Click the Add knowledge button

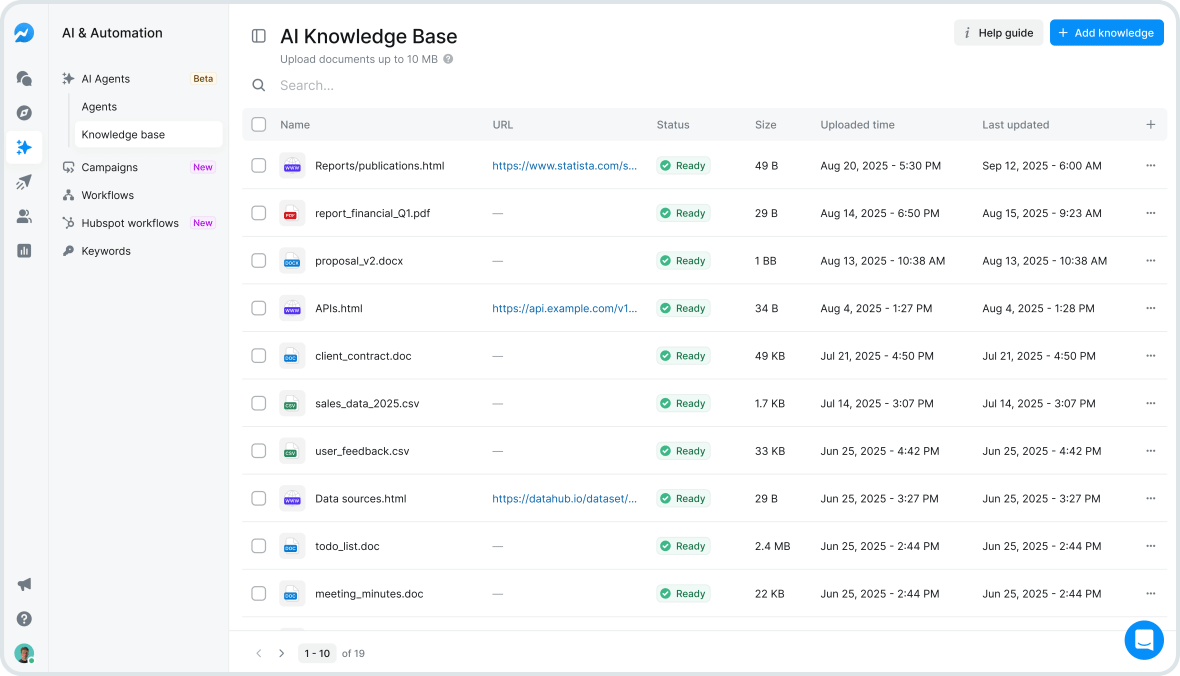coord(1106,32)
